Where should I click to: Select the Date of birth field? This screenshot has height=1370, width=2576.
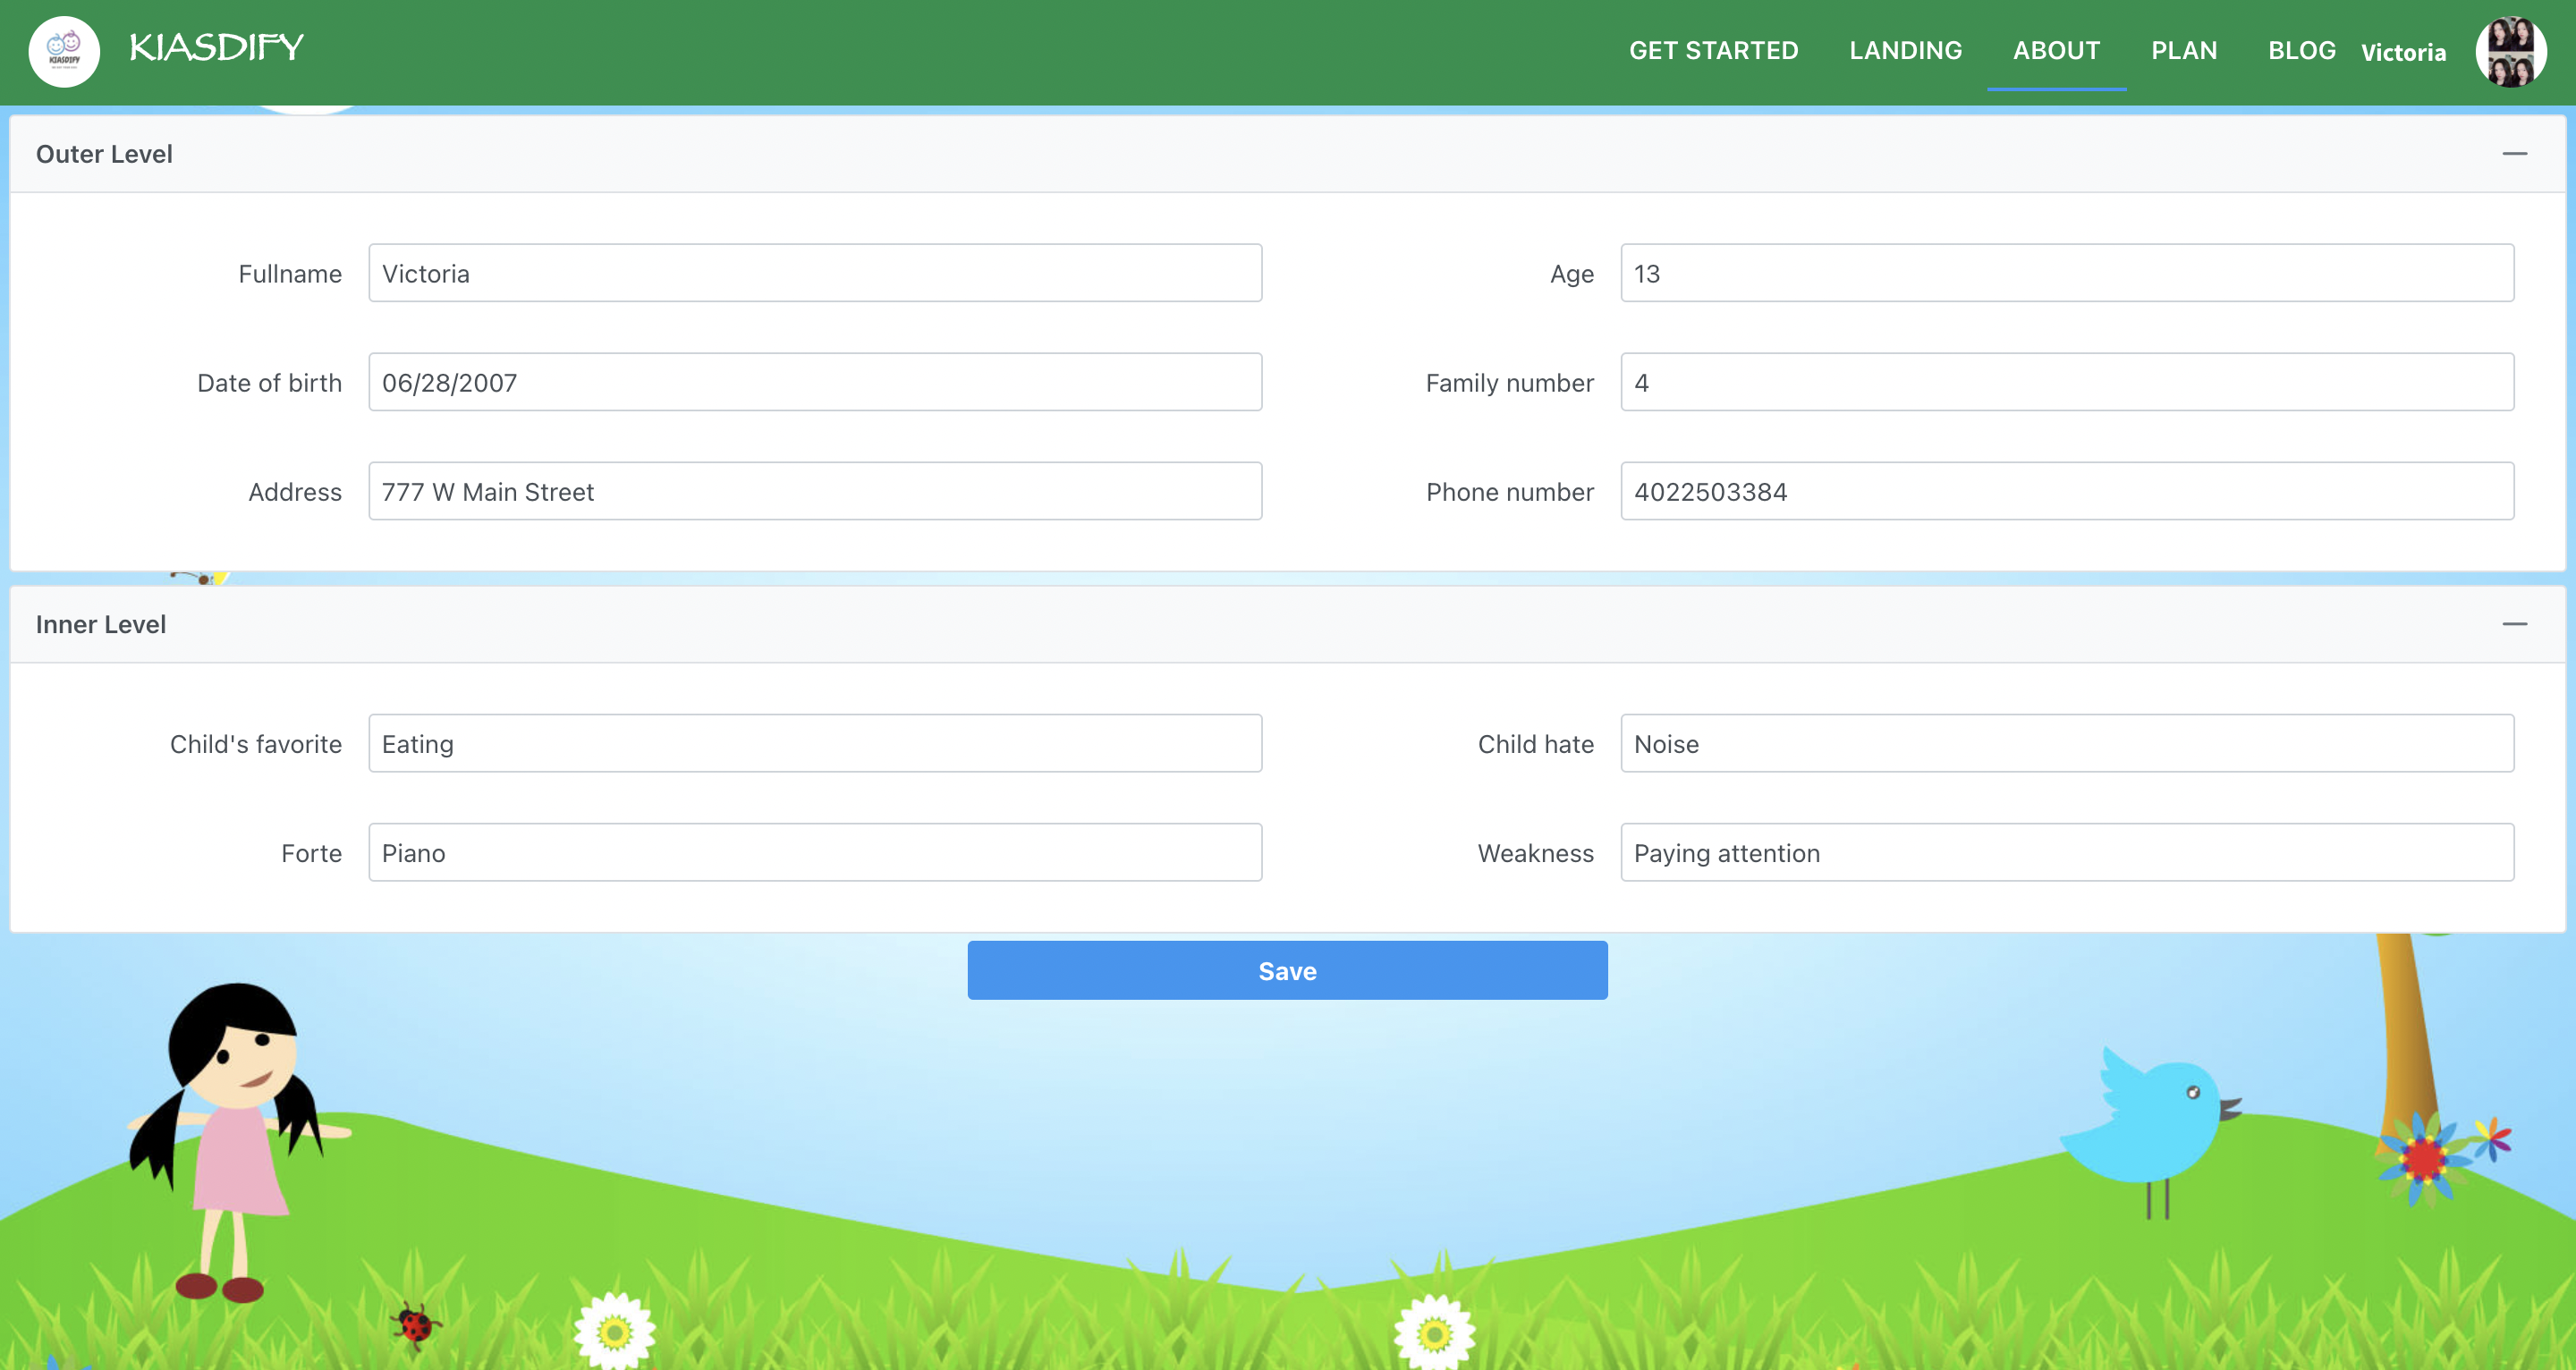(814, 382)
